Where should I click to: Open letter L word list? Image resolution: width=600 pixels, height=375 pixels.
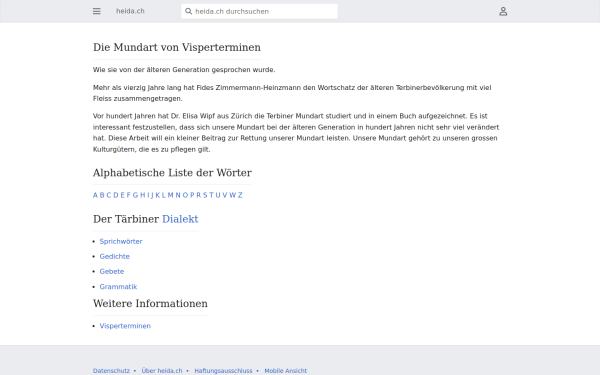pyautogui.click(x=164, y=195)
